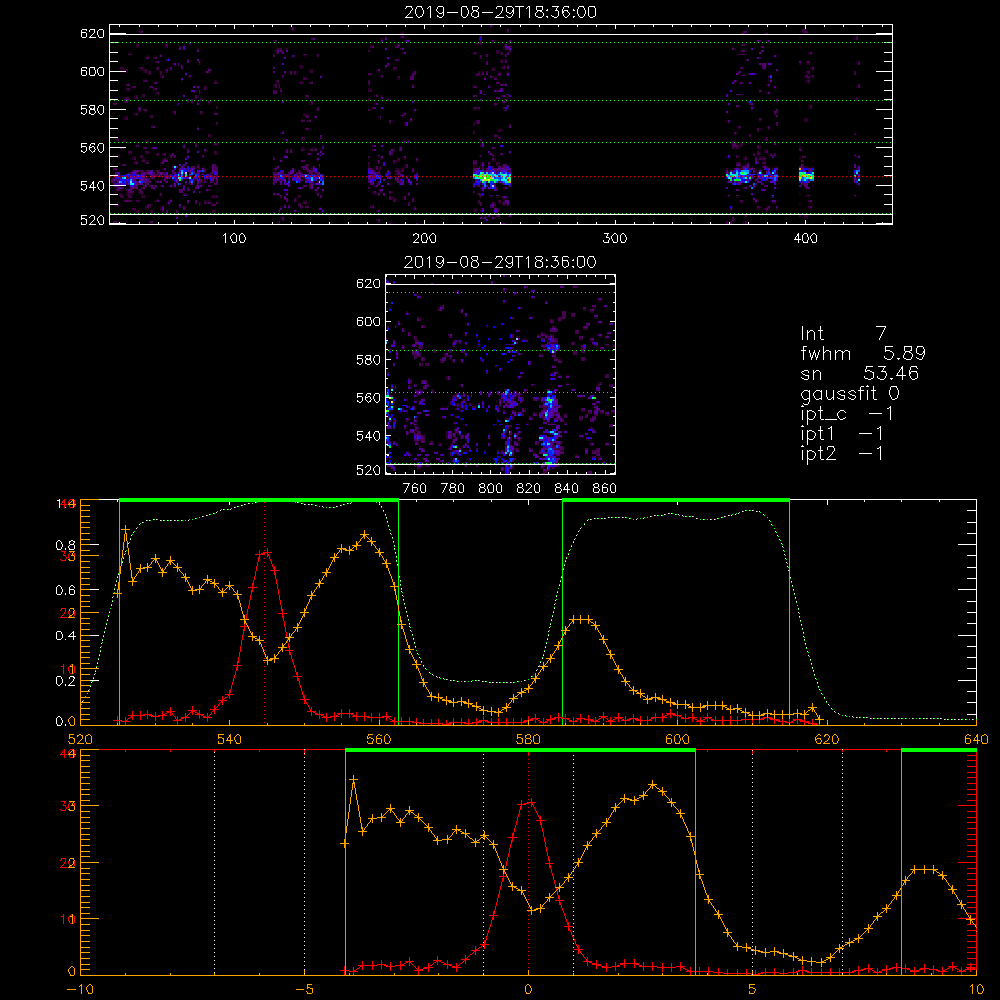Image resolution: width=1000 pixels, height=1000 pixels.
Task: Click the 'ipt1 -1' parameter line
Action: pos(842,434)
